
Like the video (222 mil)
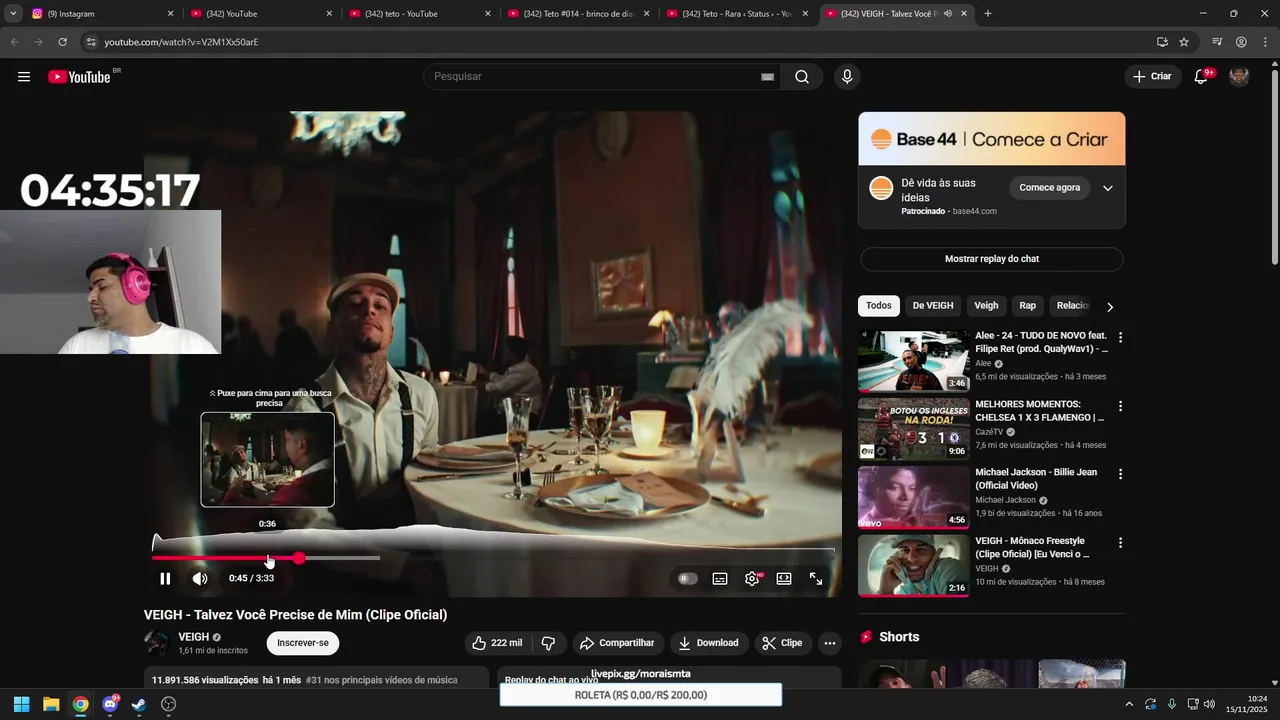pos(497,643)
